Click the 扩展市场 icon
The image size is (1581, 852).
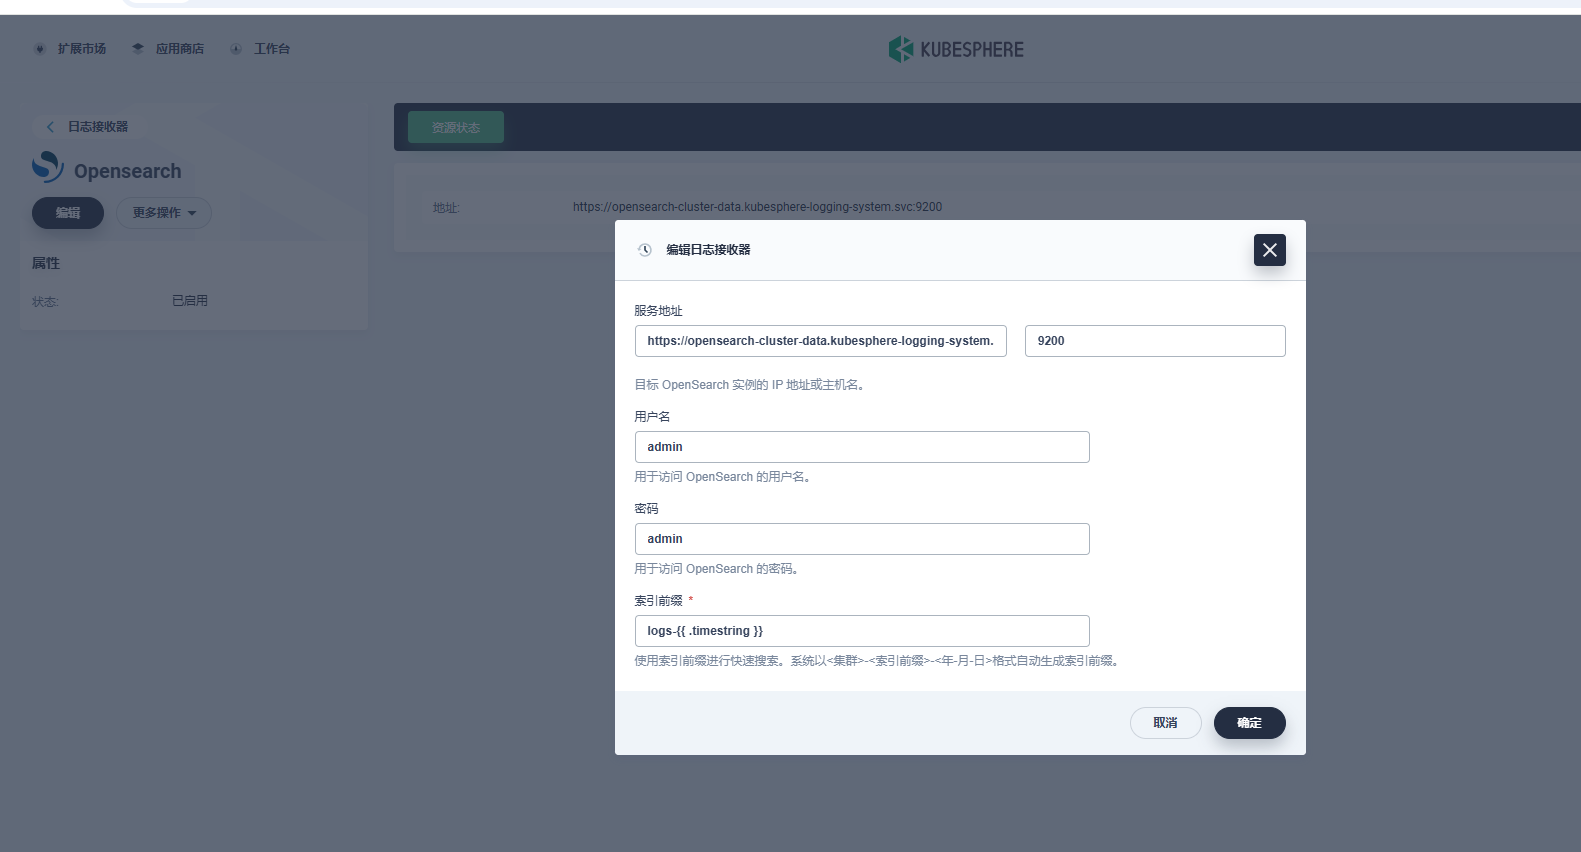(40, 49)
